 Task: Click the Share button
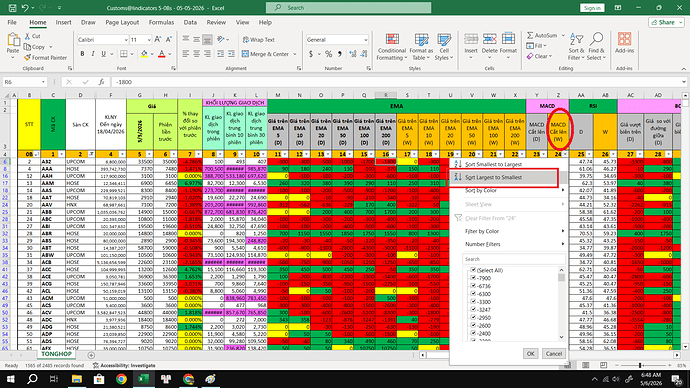click(666, 22)
